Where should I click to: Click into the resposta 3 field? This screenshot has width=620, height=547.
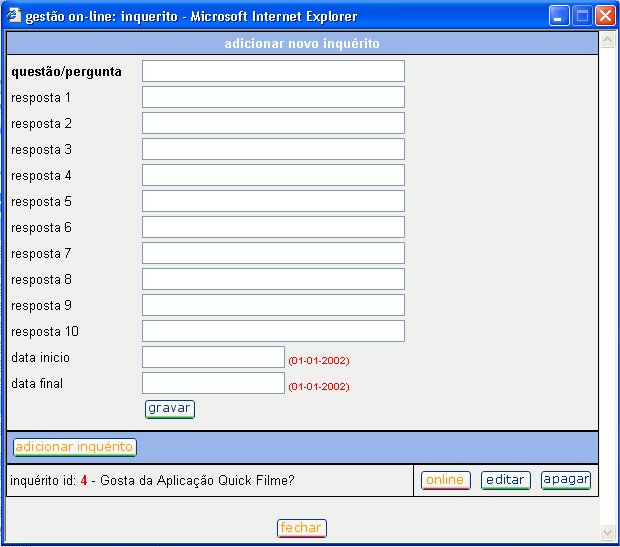click(x=273, y=149)
